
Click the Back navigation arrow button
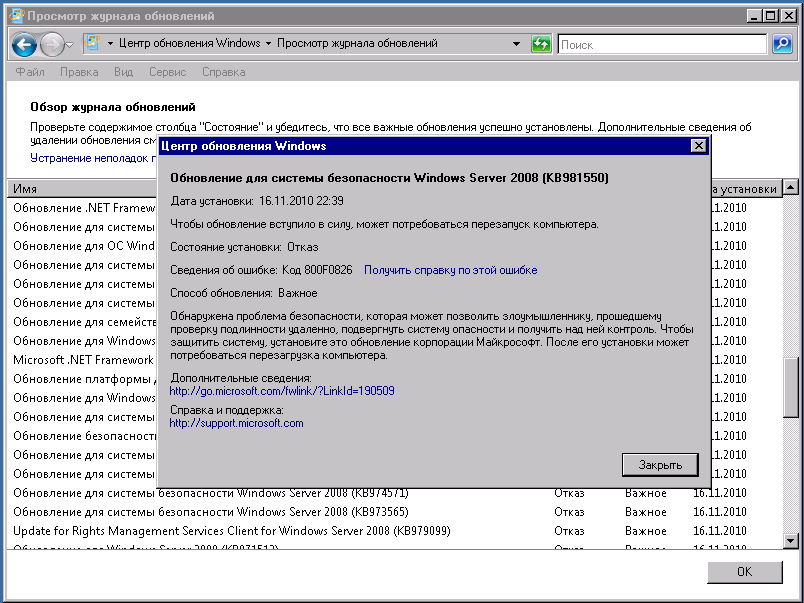pyautogui.click(x=25, y=44)
